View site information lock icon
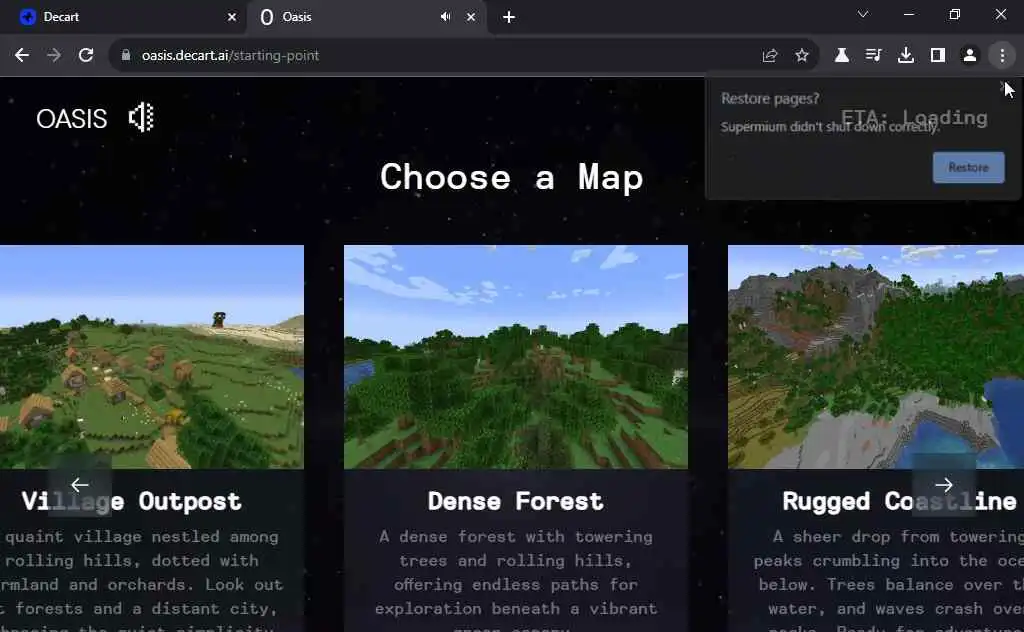The height and width of the screenshot is (632, 1024). [126, 55]
